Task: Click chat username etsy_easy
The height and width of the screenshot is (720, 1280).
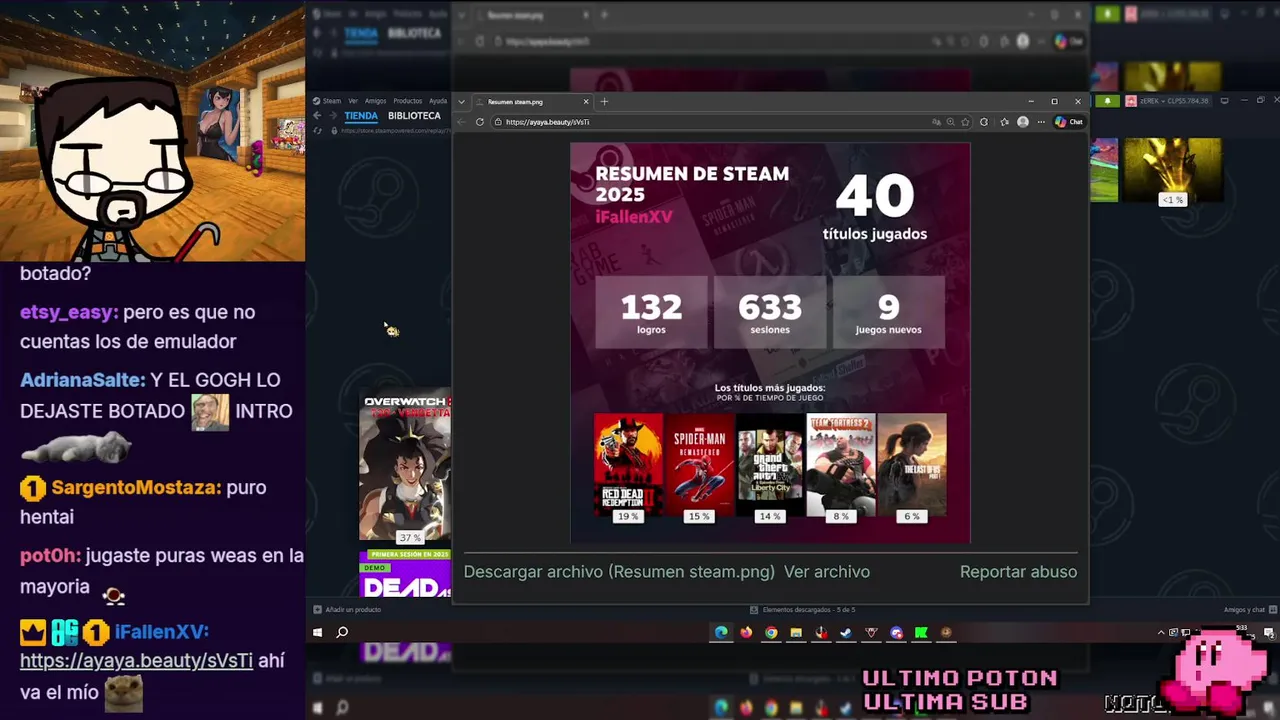Action: 69,312
